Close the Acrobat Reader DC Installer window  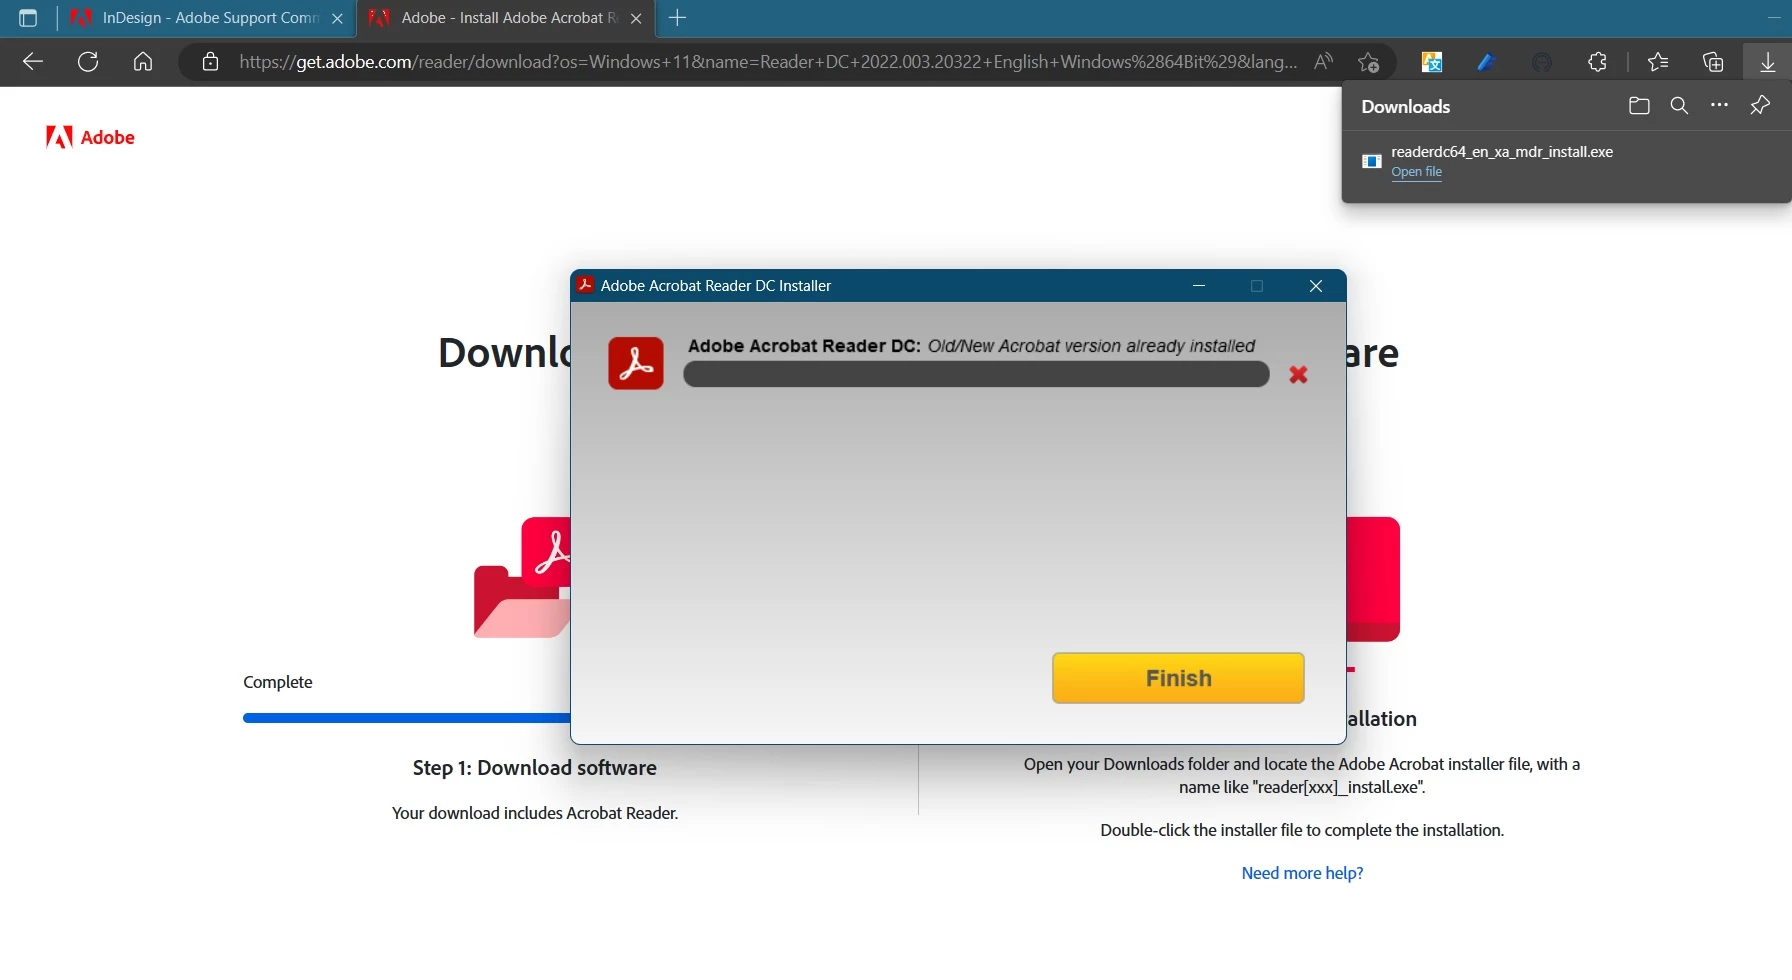[1316, 286]
